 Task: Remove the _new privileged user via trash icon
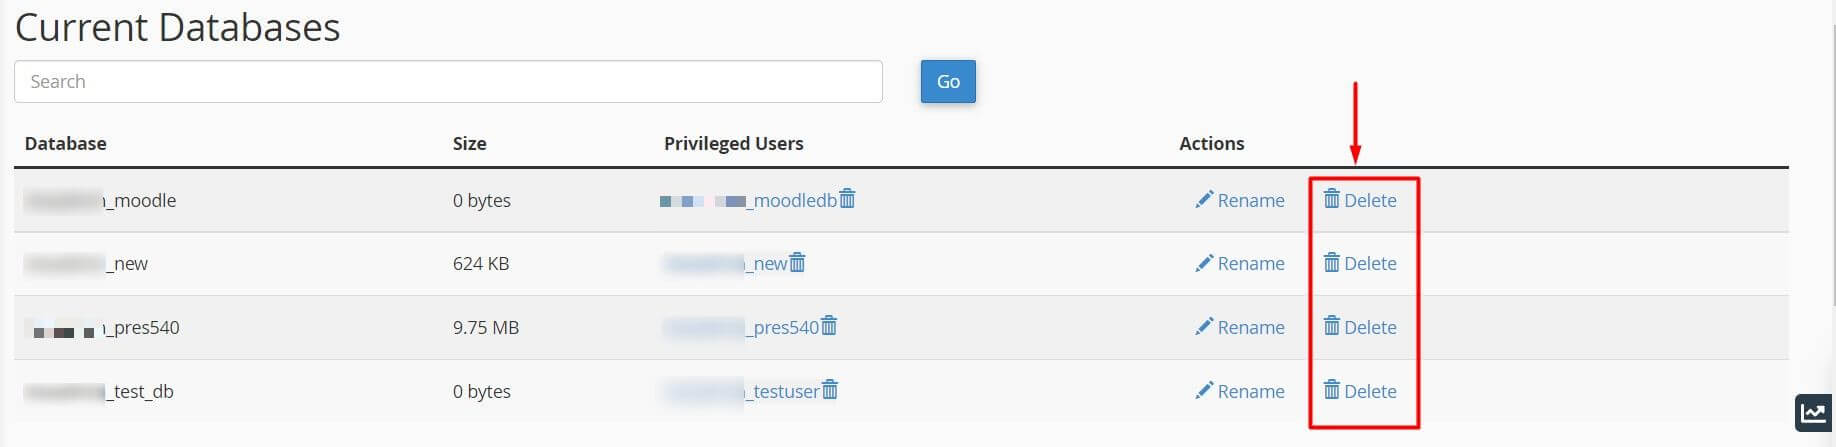pos(798,263)
